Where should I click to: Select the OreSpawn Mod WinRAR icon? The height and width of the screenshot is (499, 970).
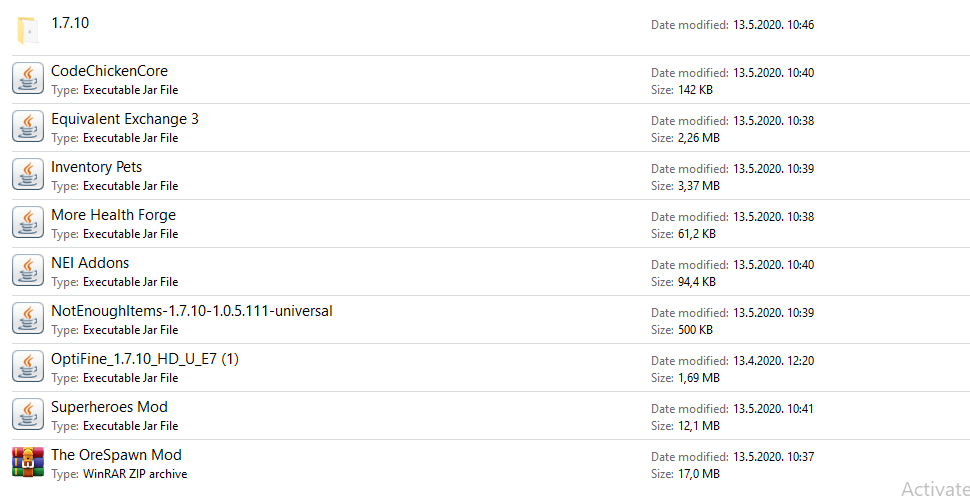click(27, 463)
